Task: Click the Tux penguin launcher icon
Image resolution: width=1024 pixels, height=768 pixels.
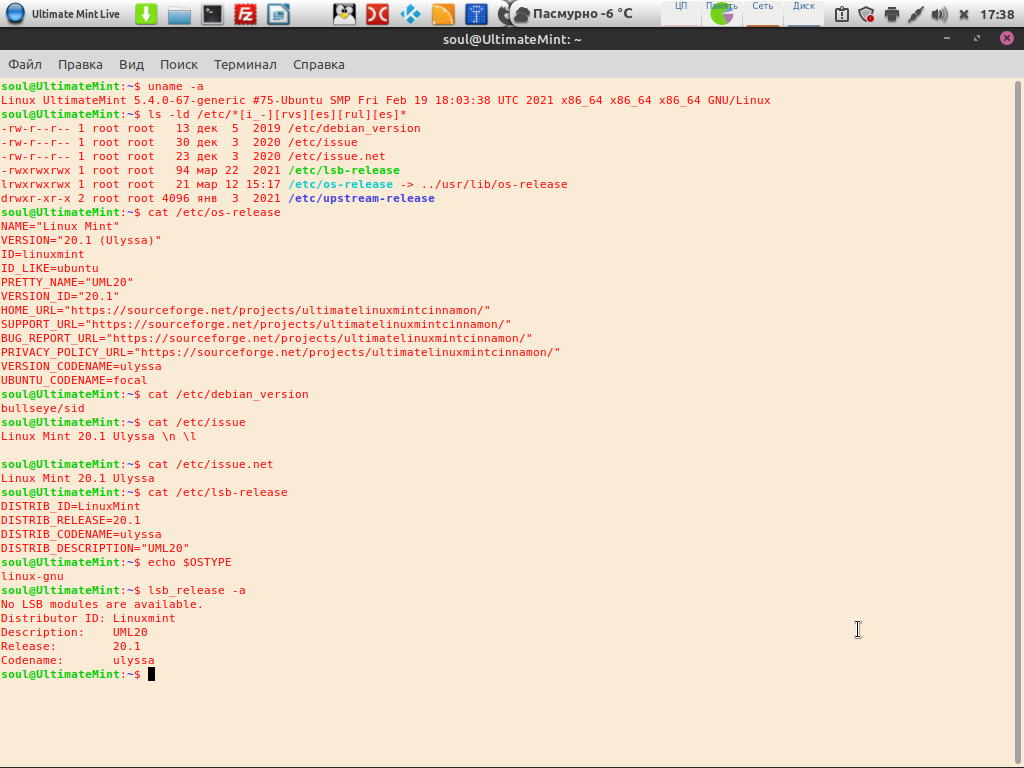Action: tap(344, 14)
